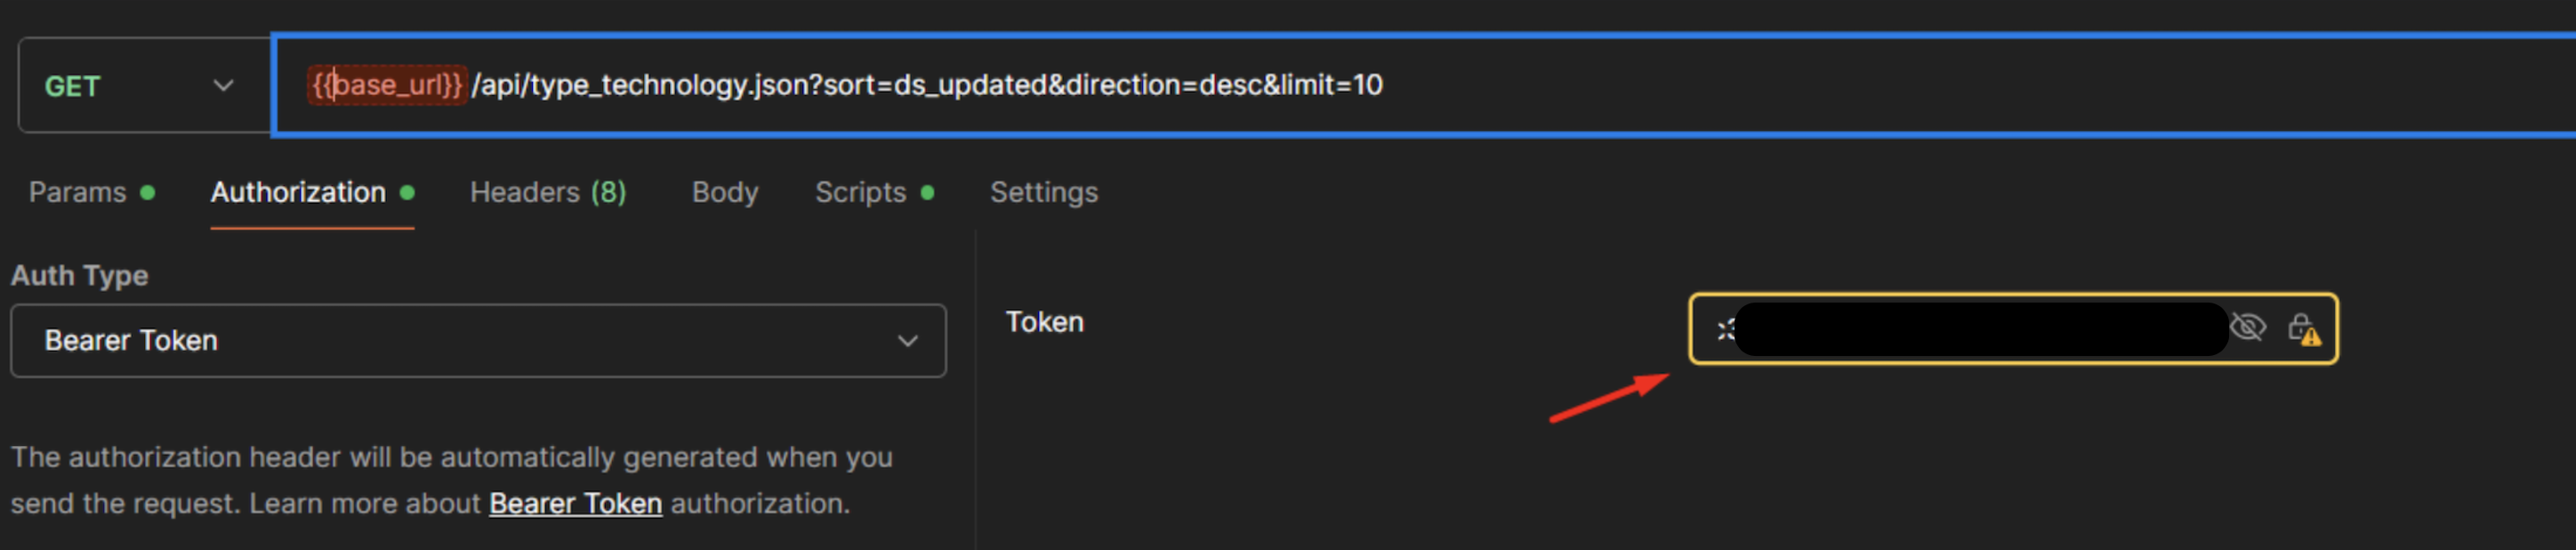Open the Body tab
The width and height of the screenshot is (2576, 550).
click(x=725, y=193)
